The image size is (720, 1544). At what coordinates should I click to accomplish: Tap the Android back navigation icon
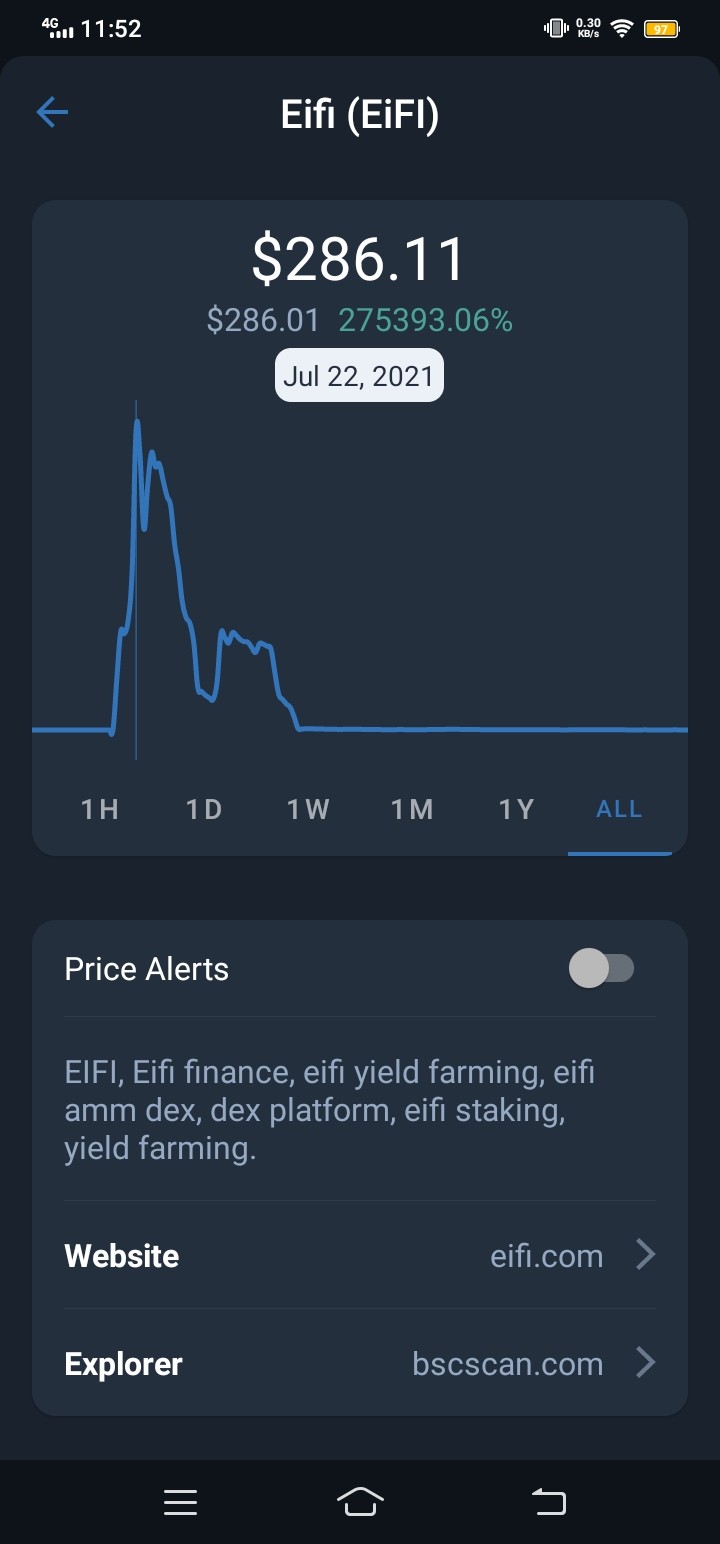pyautogui.click(x=548, y=1502)
